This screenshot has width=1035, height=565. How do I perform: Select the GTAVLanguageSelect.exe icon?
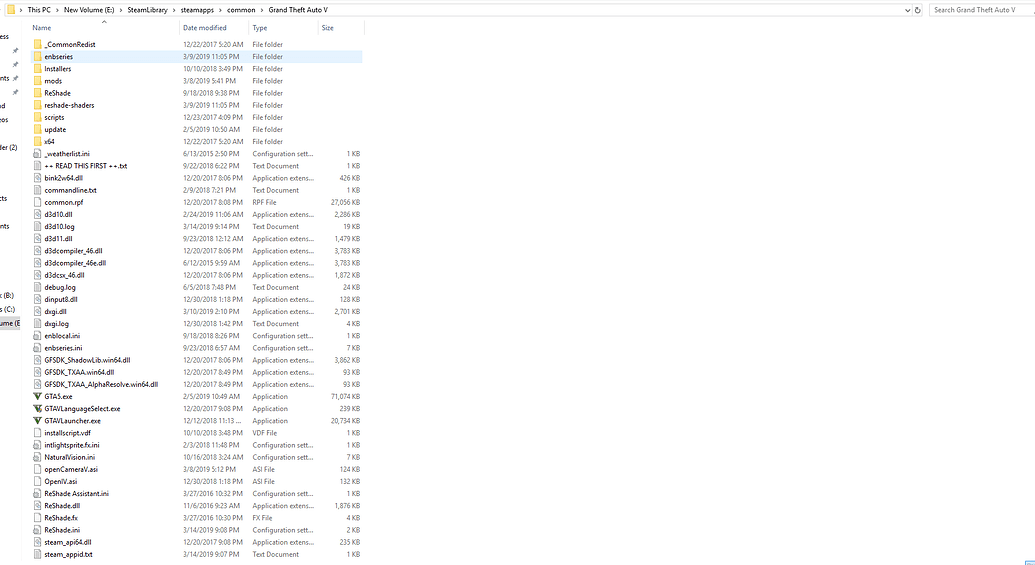pyautogui.click(x=38, y=409)
